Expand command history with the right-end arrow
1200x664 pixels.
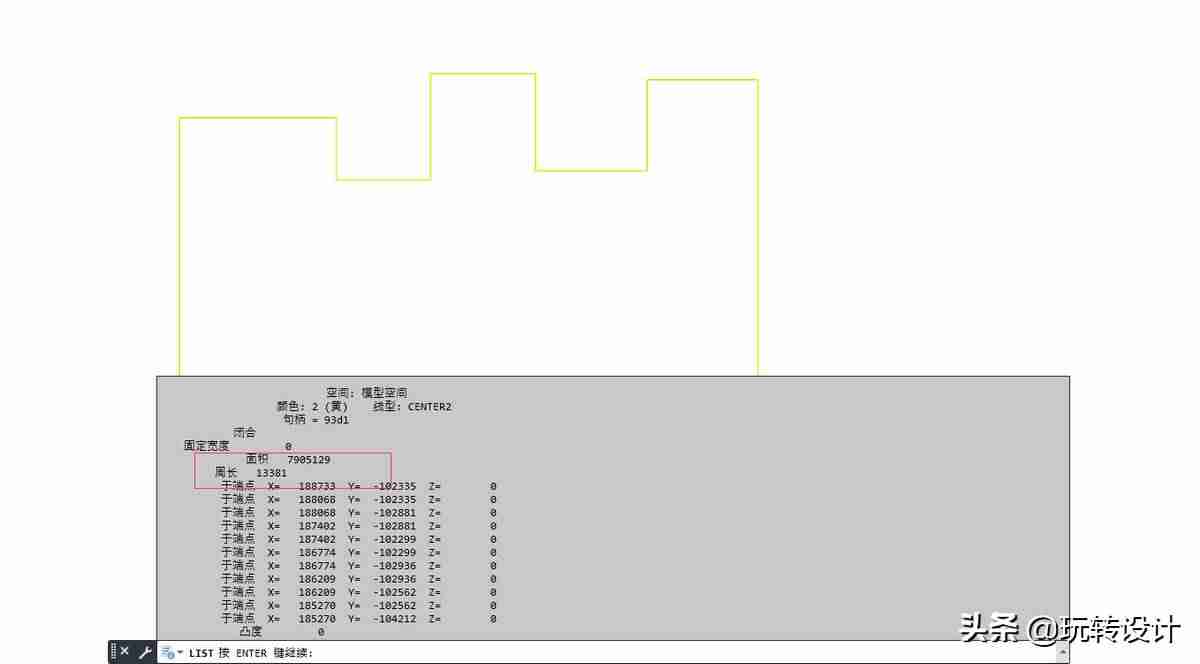[1062, 653]
